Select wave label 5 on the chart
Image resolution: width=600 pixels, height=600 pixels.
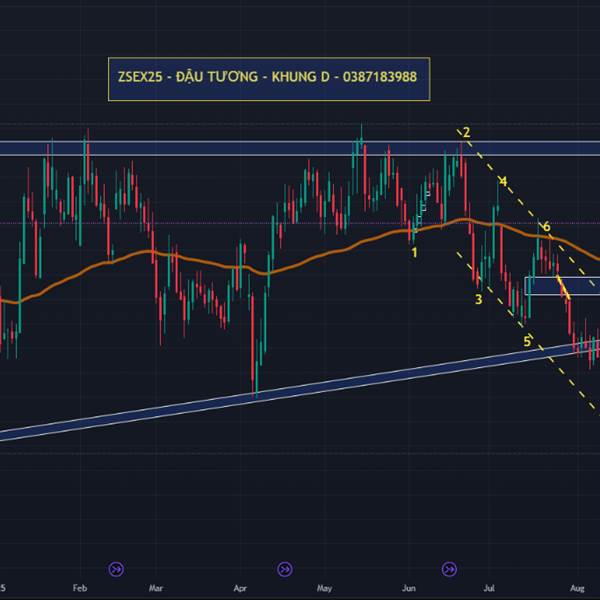click(527, 341)
